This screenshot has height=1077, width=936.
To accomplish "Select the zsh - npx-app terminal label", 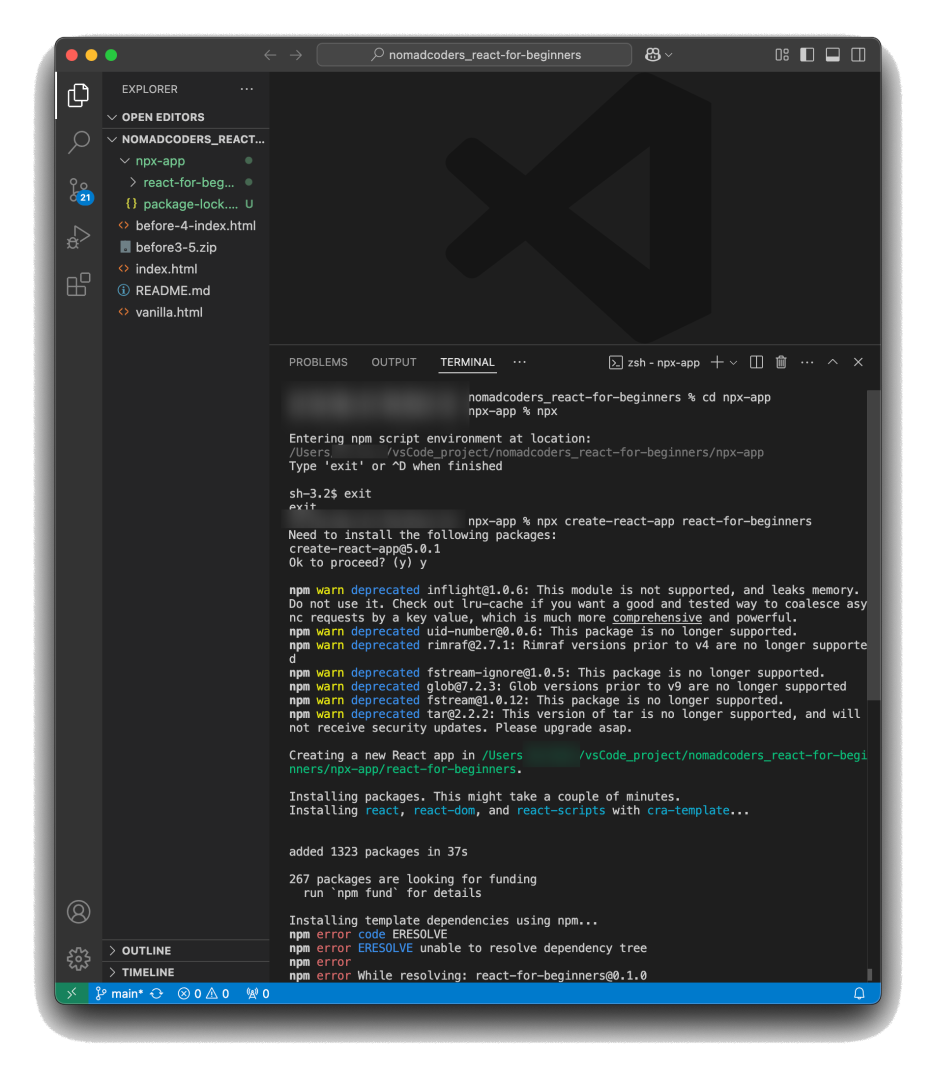I will (654, 363).
